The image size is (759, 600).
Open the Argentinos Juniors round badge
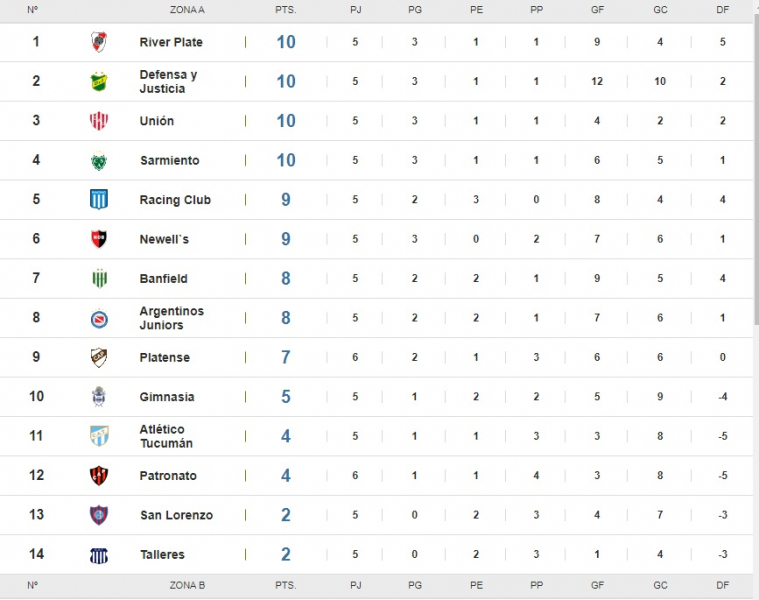pyautogui.click(x=99, y=319)
